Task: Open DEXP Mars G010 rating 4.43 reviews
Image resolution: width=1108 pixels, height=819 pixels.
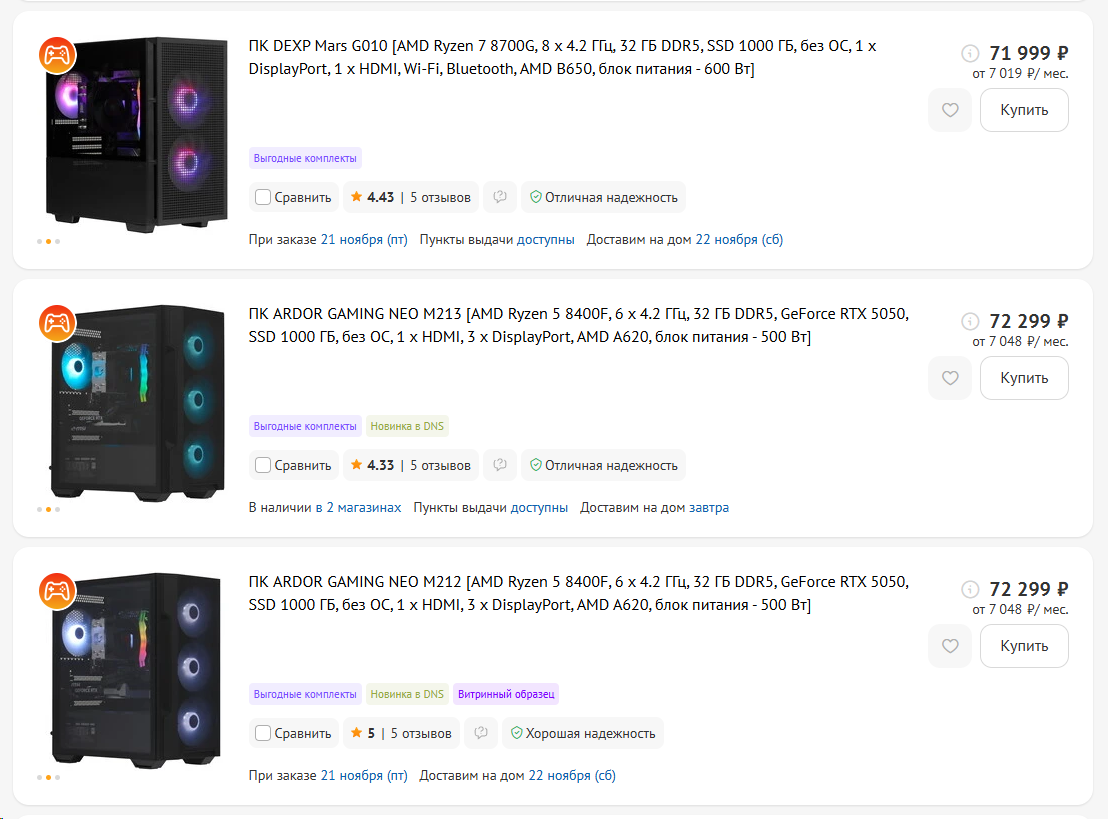Action: (x=410, y=197)
